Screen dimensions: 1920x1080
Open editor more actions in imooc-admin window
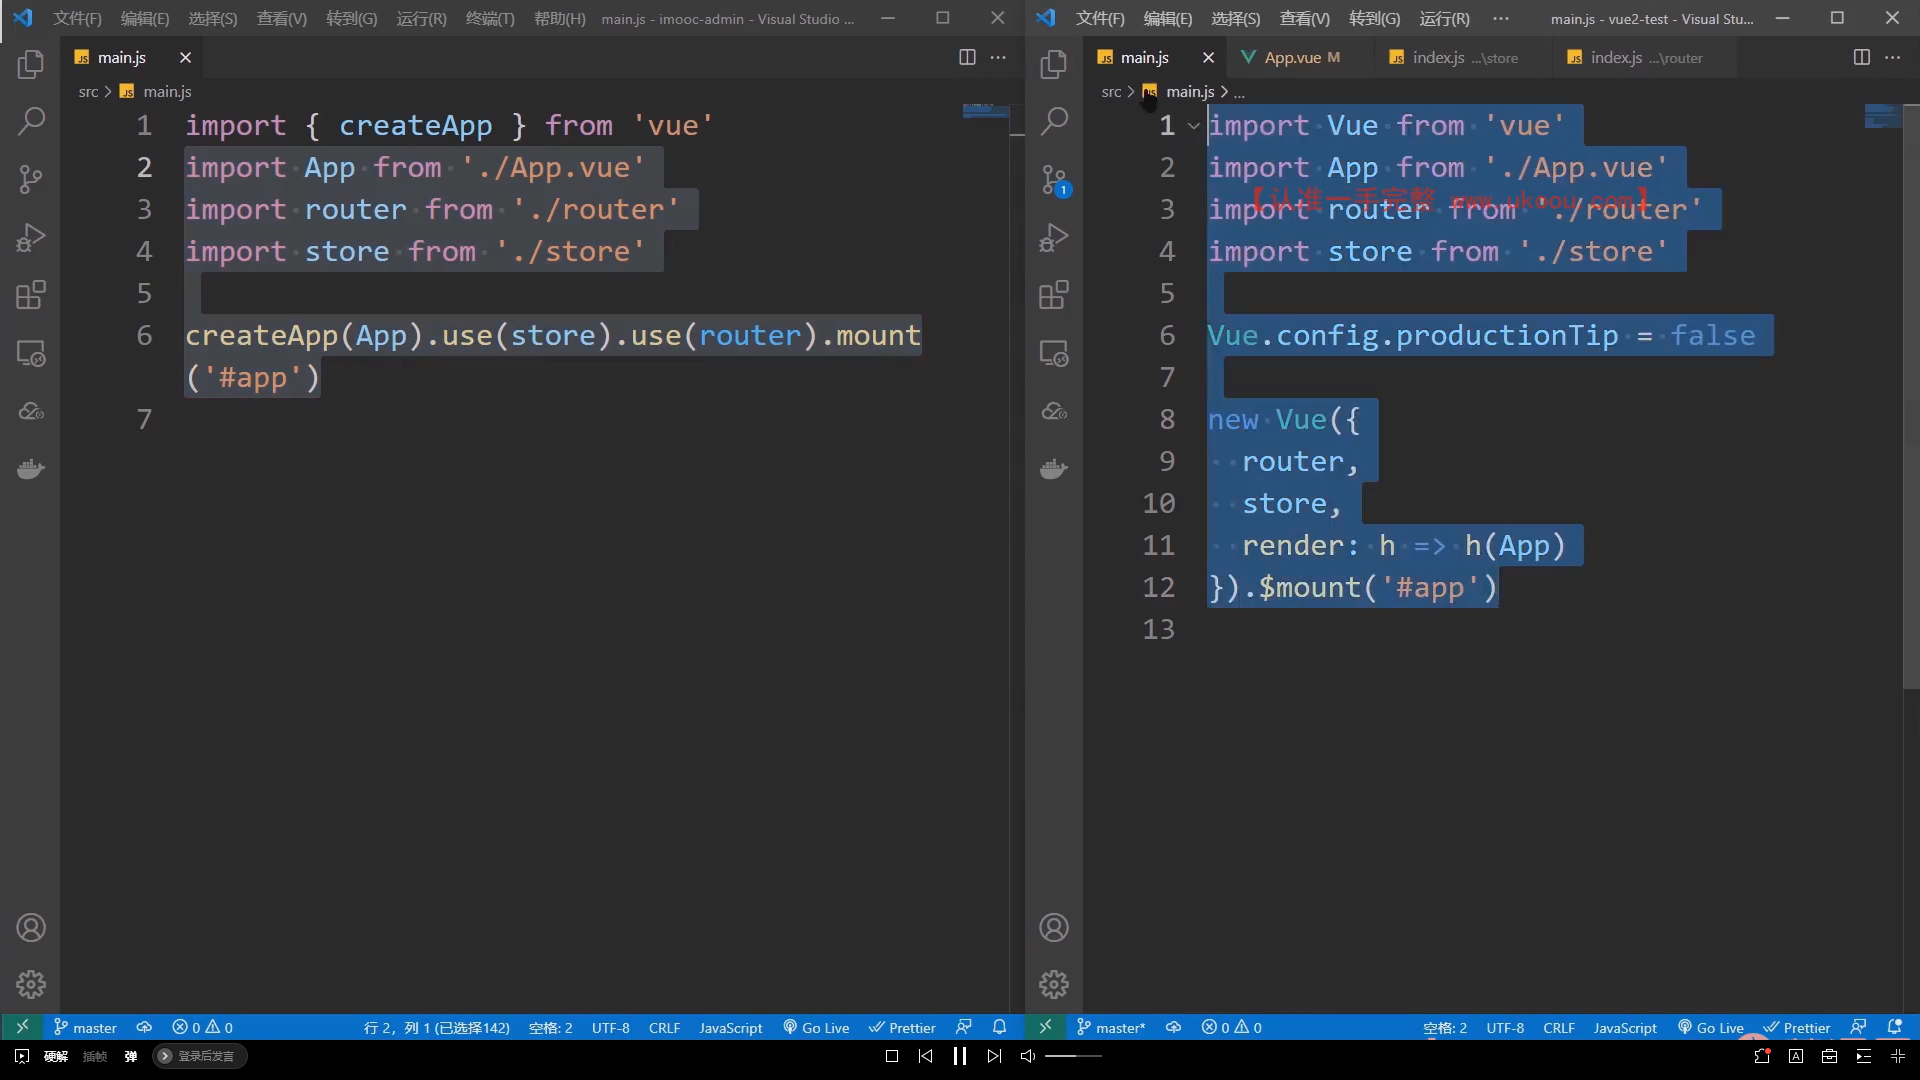(998, 57)
